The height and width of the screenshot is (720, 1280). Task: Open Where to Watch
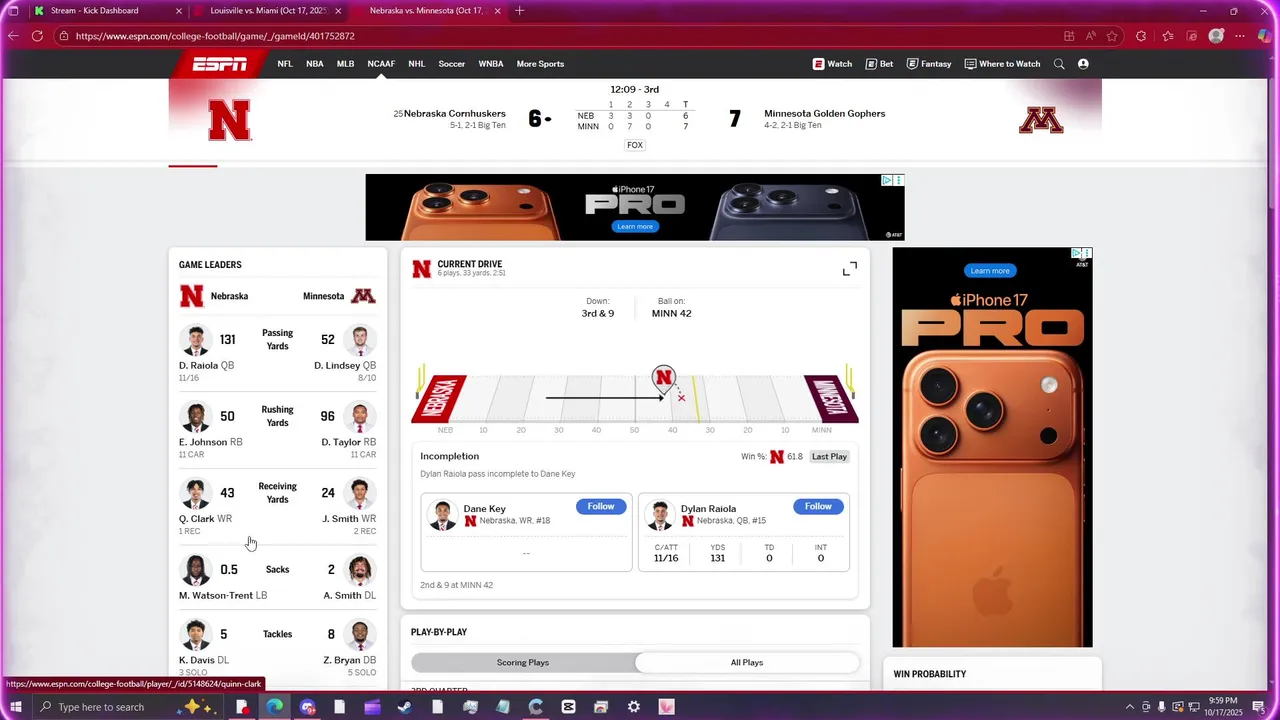point(1002,64)
